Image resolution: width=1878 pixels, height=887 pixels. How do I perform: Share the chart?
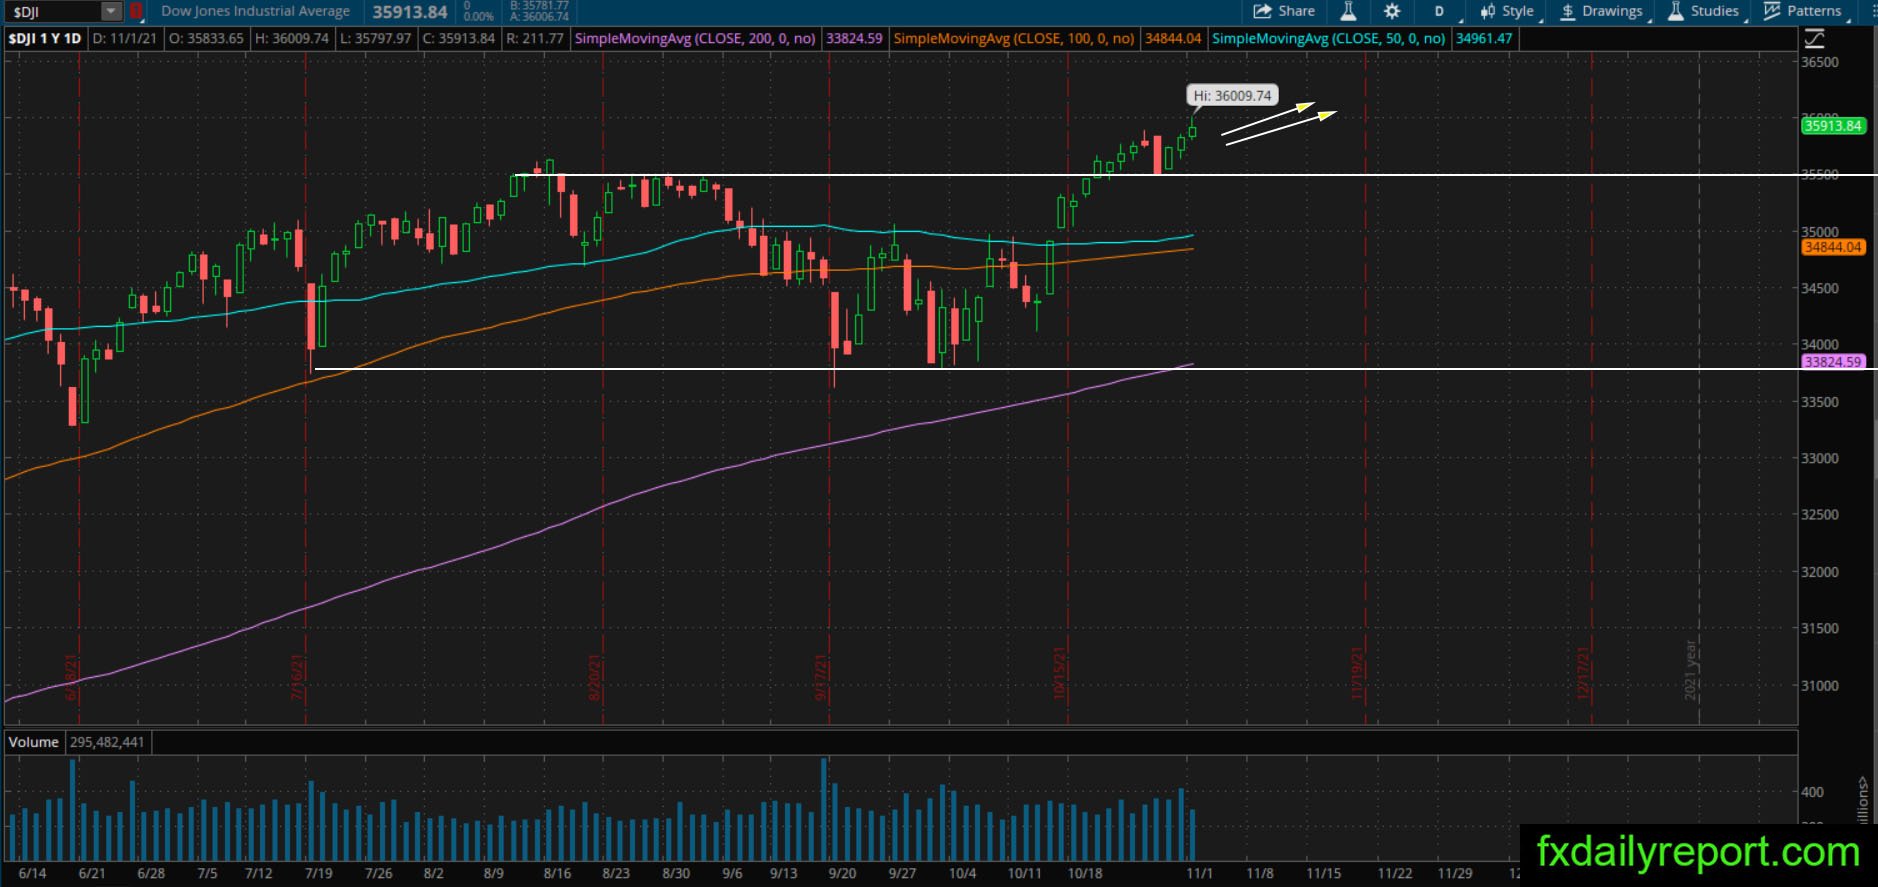point(1284,11)
